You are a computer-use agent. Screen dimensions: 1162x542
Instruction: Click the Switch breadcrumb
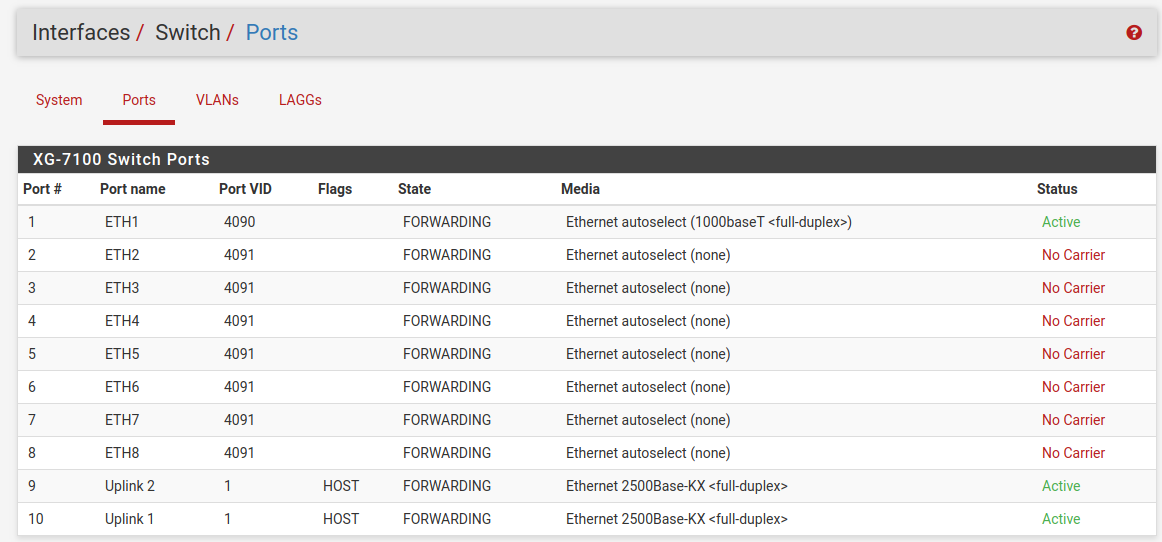pos(187,32)
